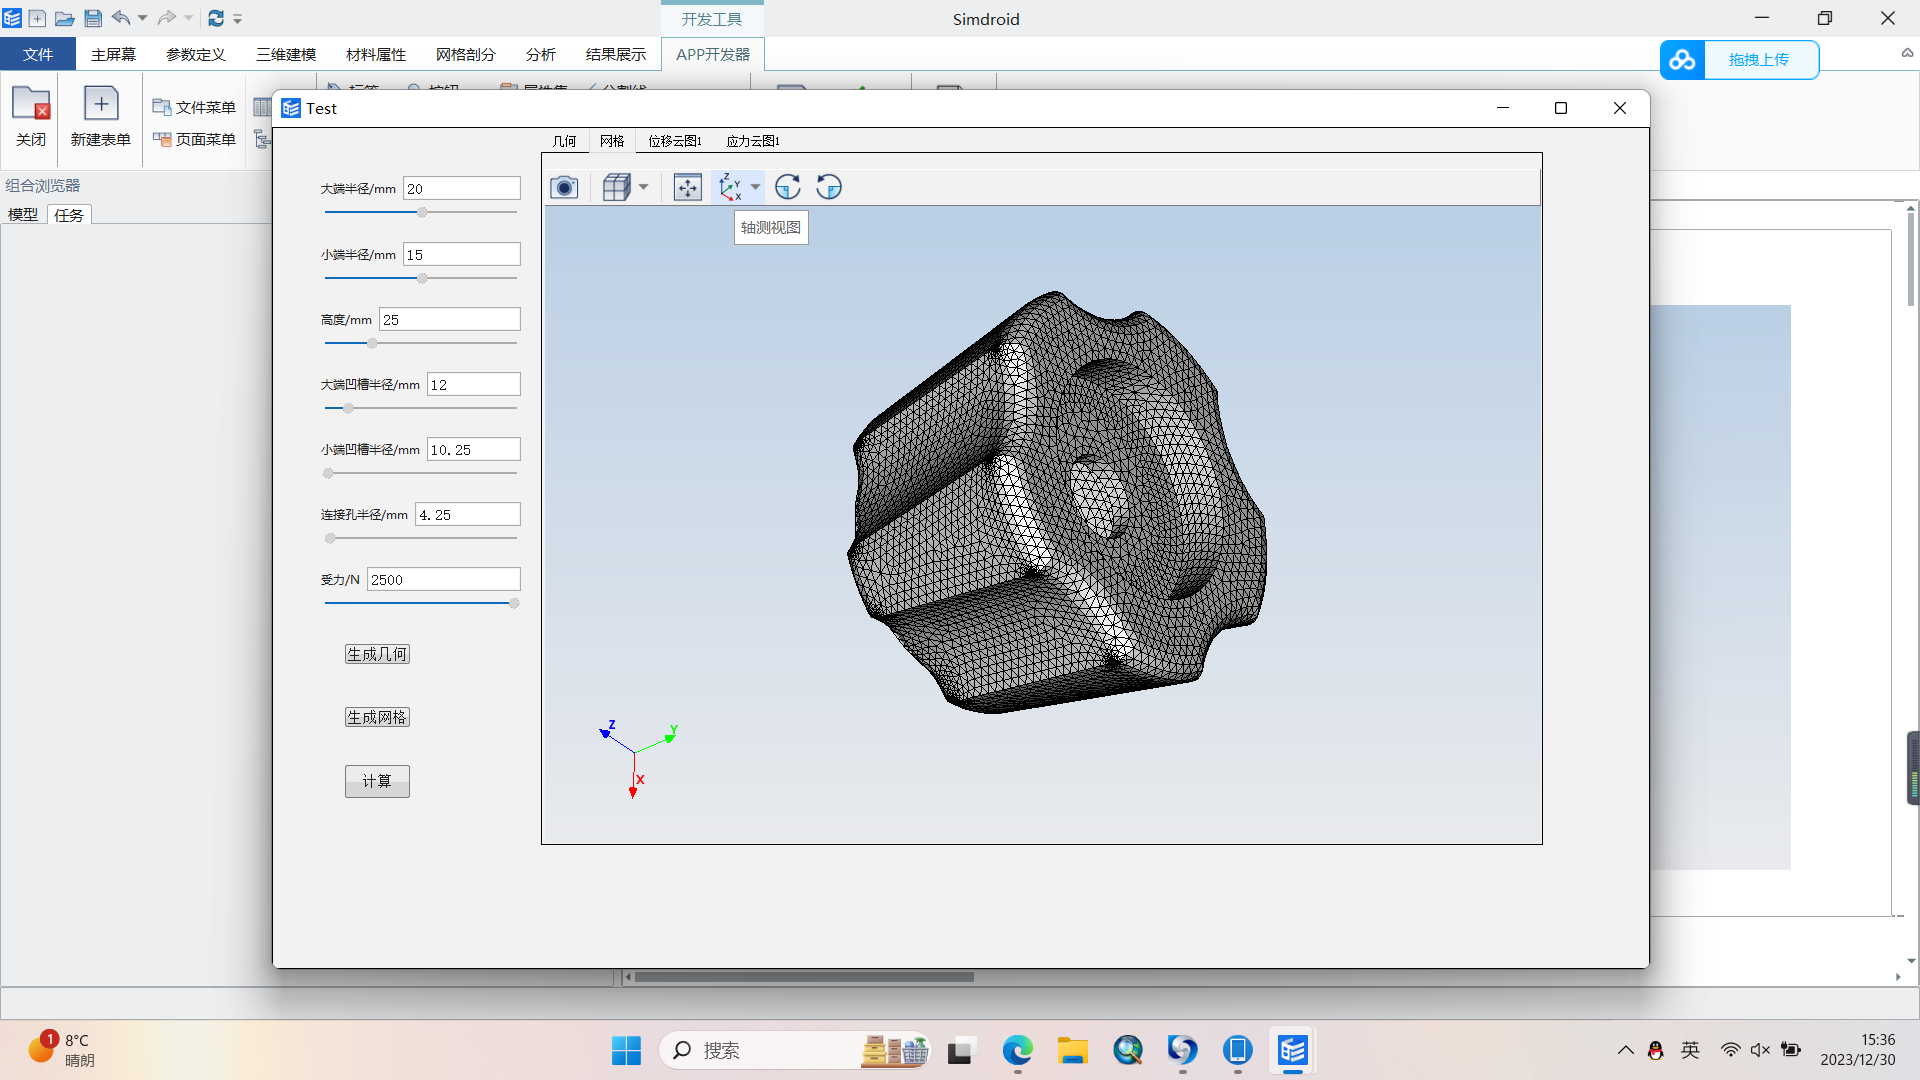Screen dimensions: 1920x1080
Task: Select the APP开发器 ribbon tab
Action: [x=713, y=54]
